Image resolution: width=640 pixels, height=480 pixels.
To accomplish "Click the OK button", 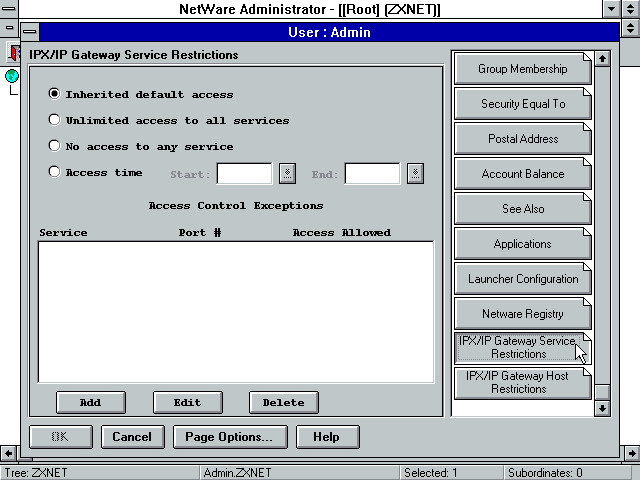I will [61, 437].
